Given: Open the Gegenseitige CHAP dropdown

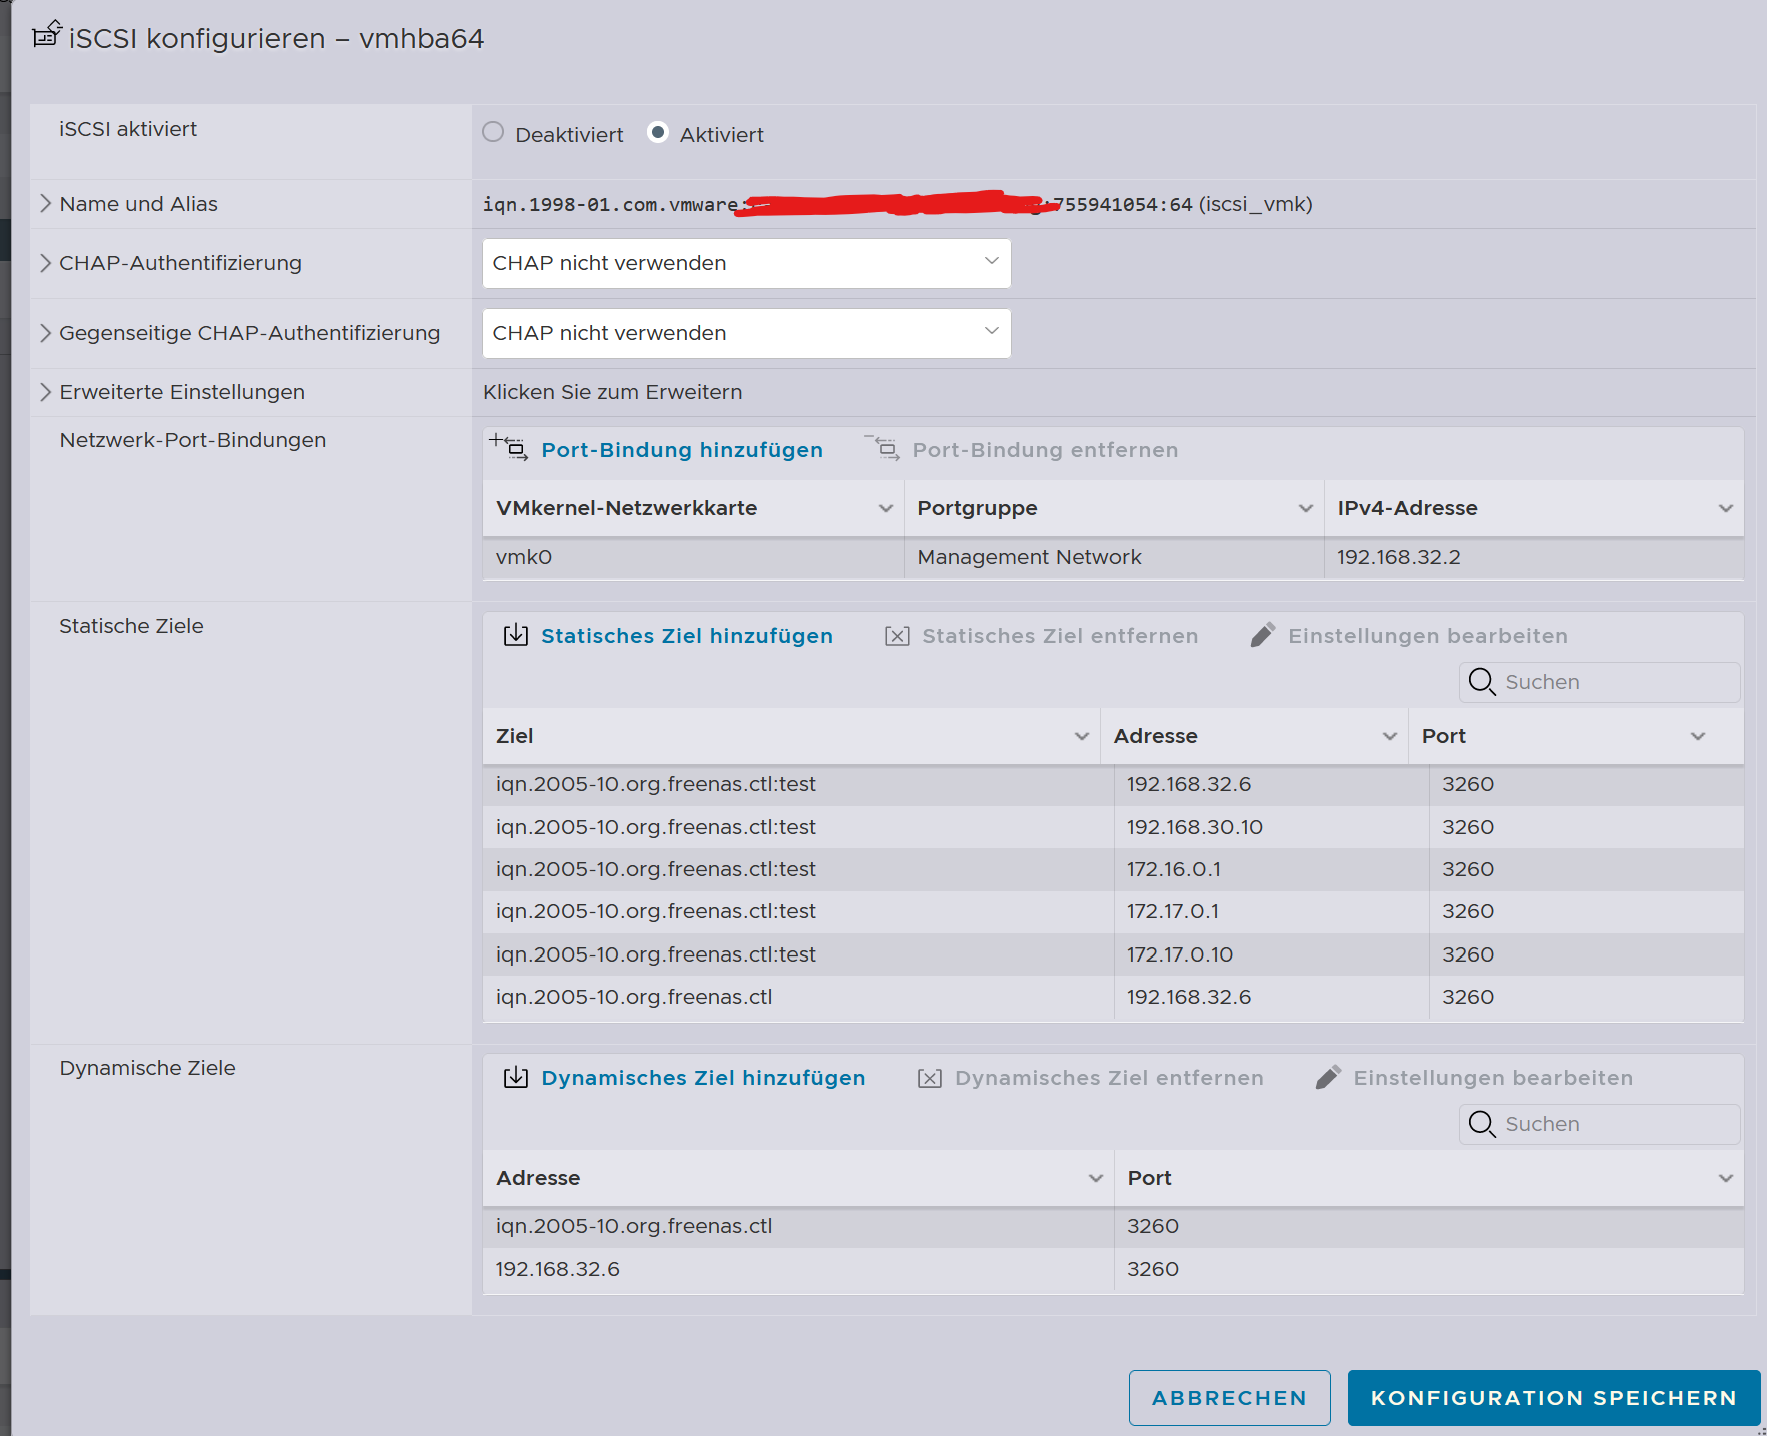Looking at the screenshot, I should pos(746,333).
